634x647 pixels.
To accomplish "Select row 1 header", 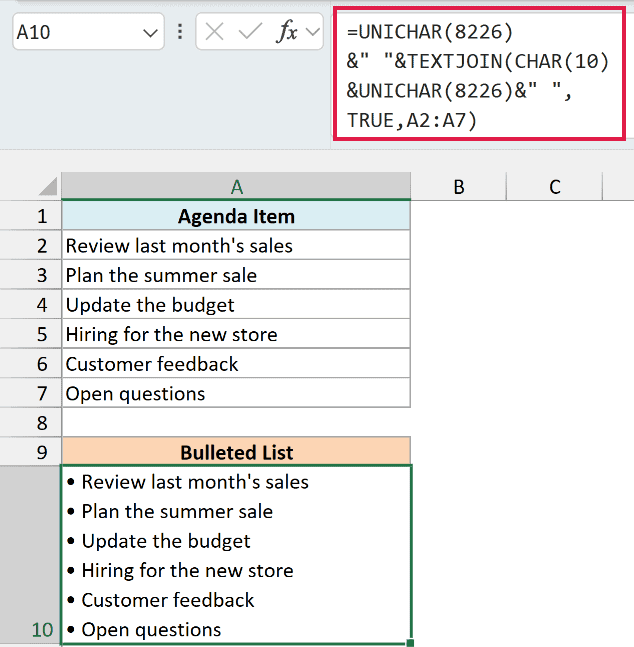I will coord(31,216).
